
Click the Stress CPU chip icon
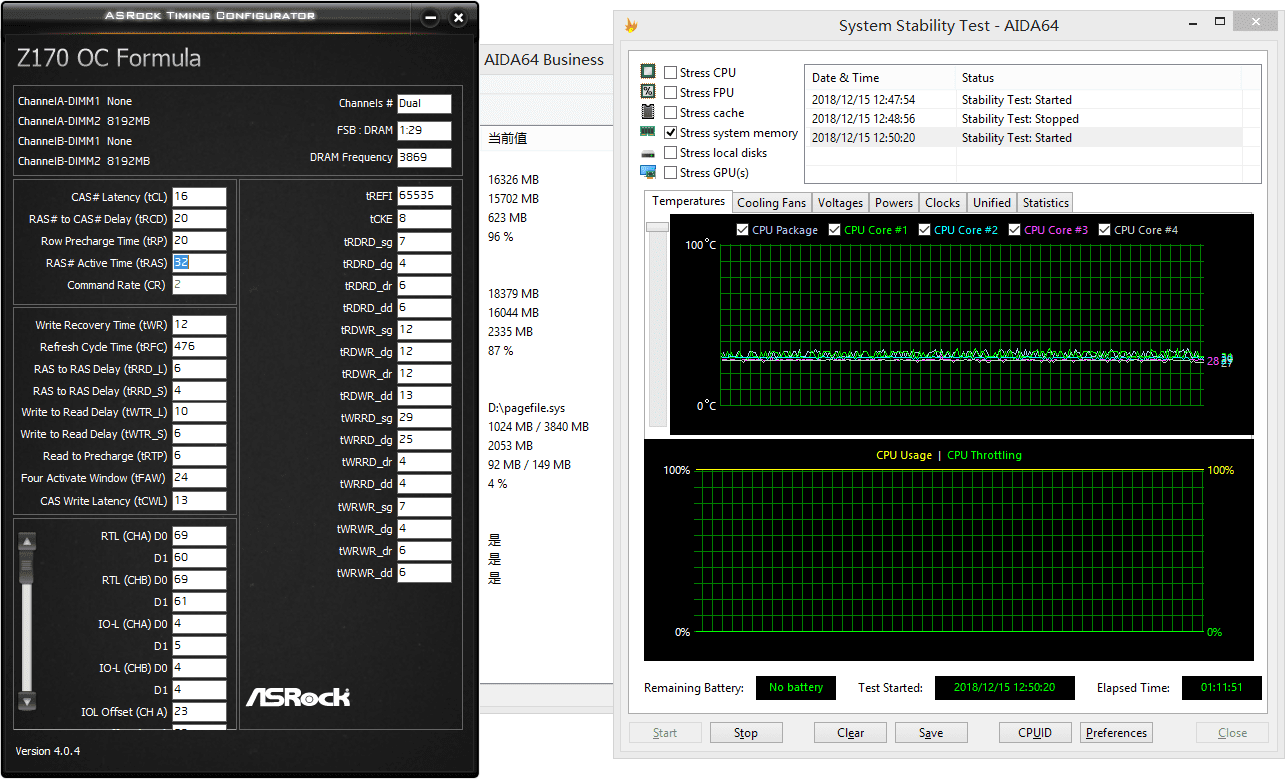[648, 72]
